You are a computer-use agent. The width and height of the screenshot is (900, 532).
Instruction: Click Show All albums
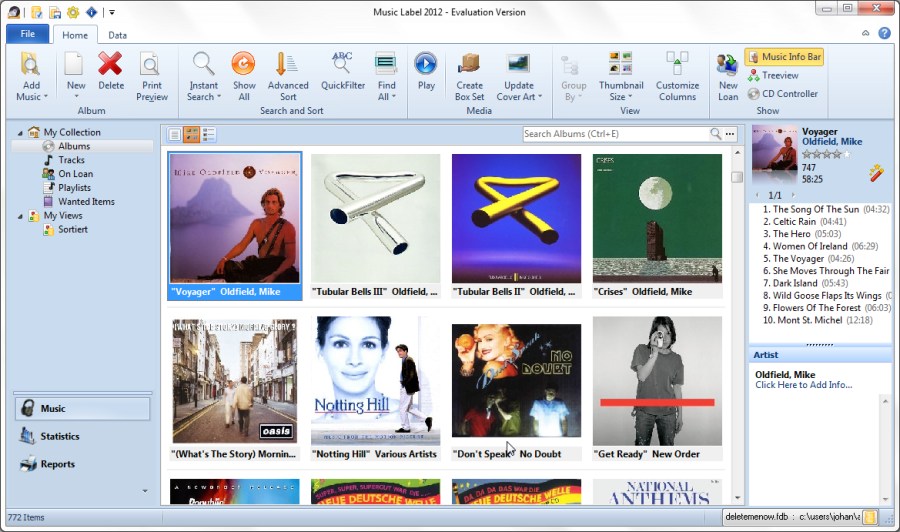[243, 76]
